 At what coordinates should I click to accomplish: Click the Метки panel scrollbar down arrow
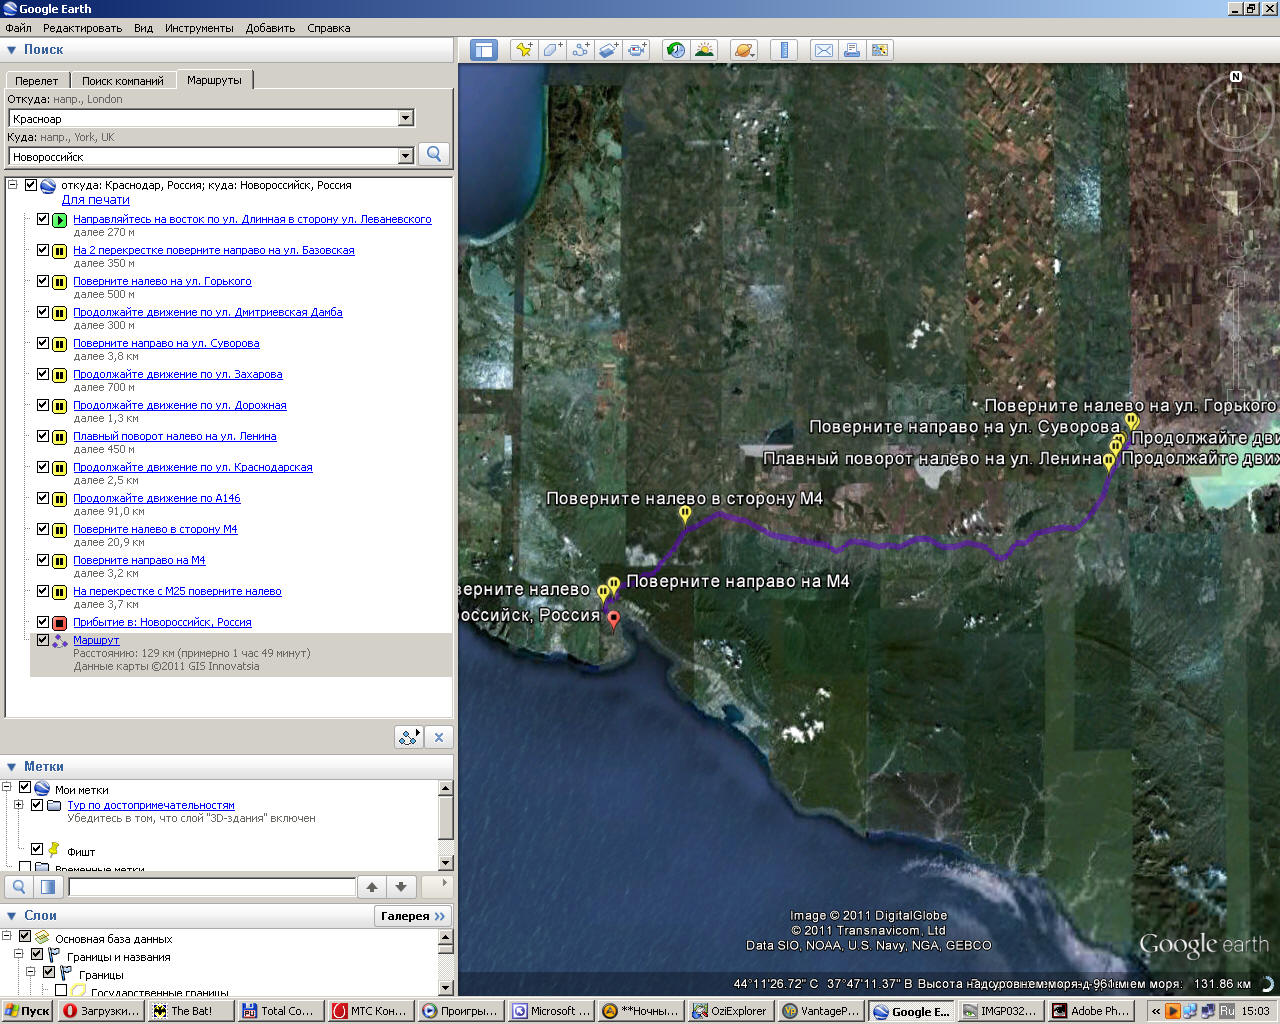446,863
